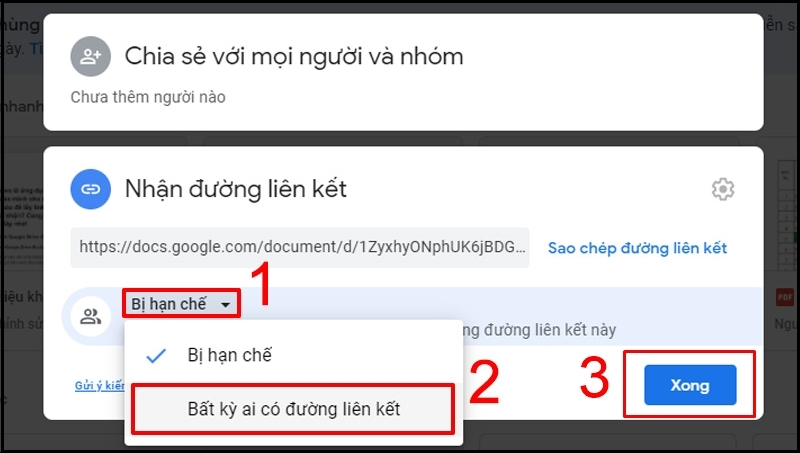This screenshot has width=800, height=453.
Task: Click the document thumbnail on the left edge
Action: click(21, 226)
